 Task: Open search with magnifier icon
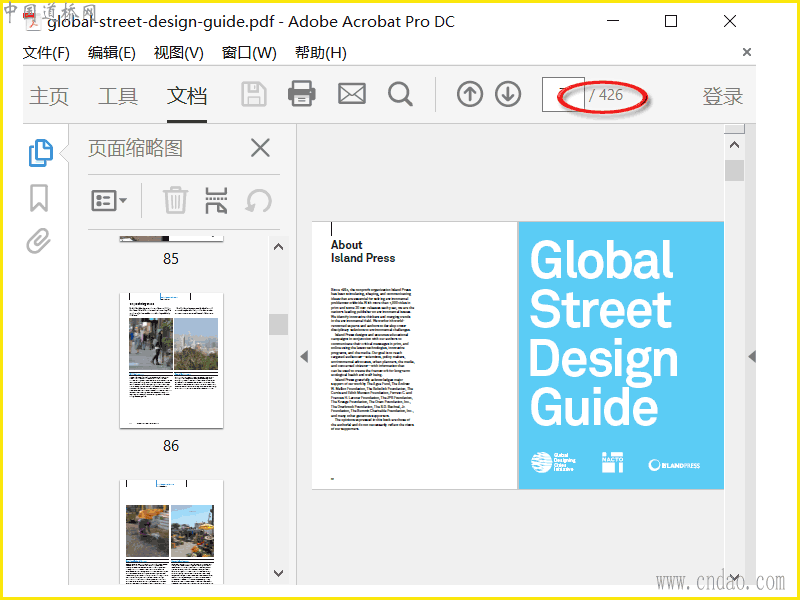tap(400, 94)
